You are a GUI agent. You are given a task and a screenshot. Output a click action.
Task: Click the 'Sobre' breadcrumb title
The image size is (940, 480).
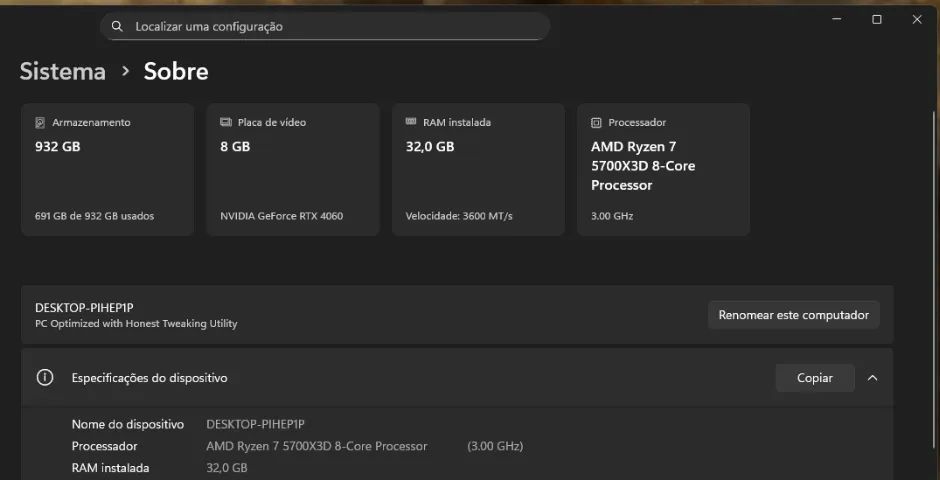[x=176, y=71]
